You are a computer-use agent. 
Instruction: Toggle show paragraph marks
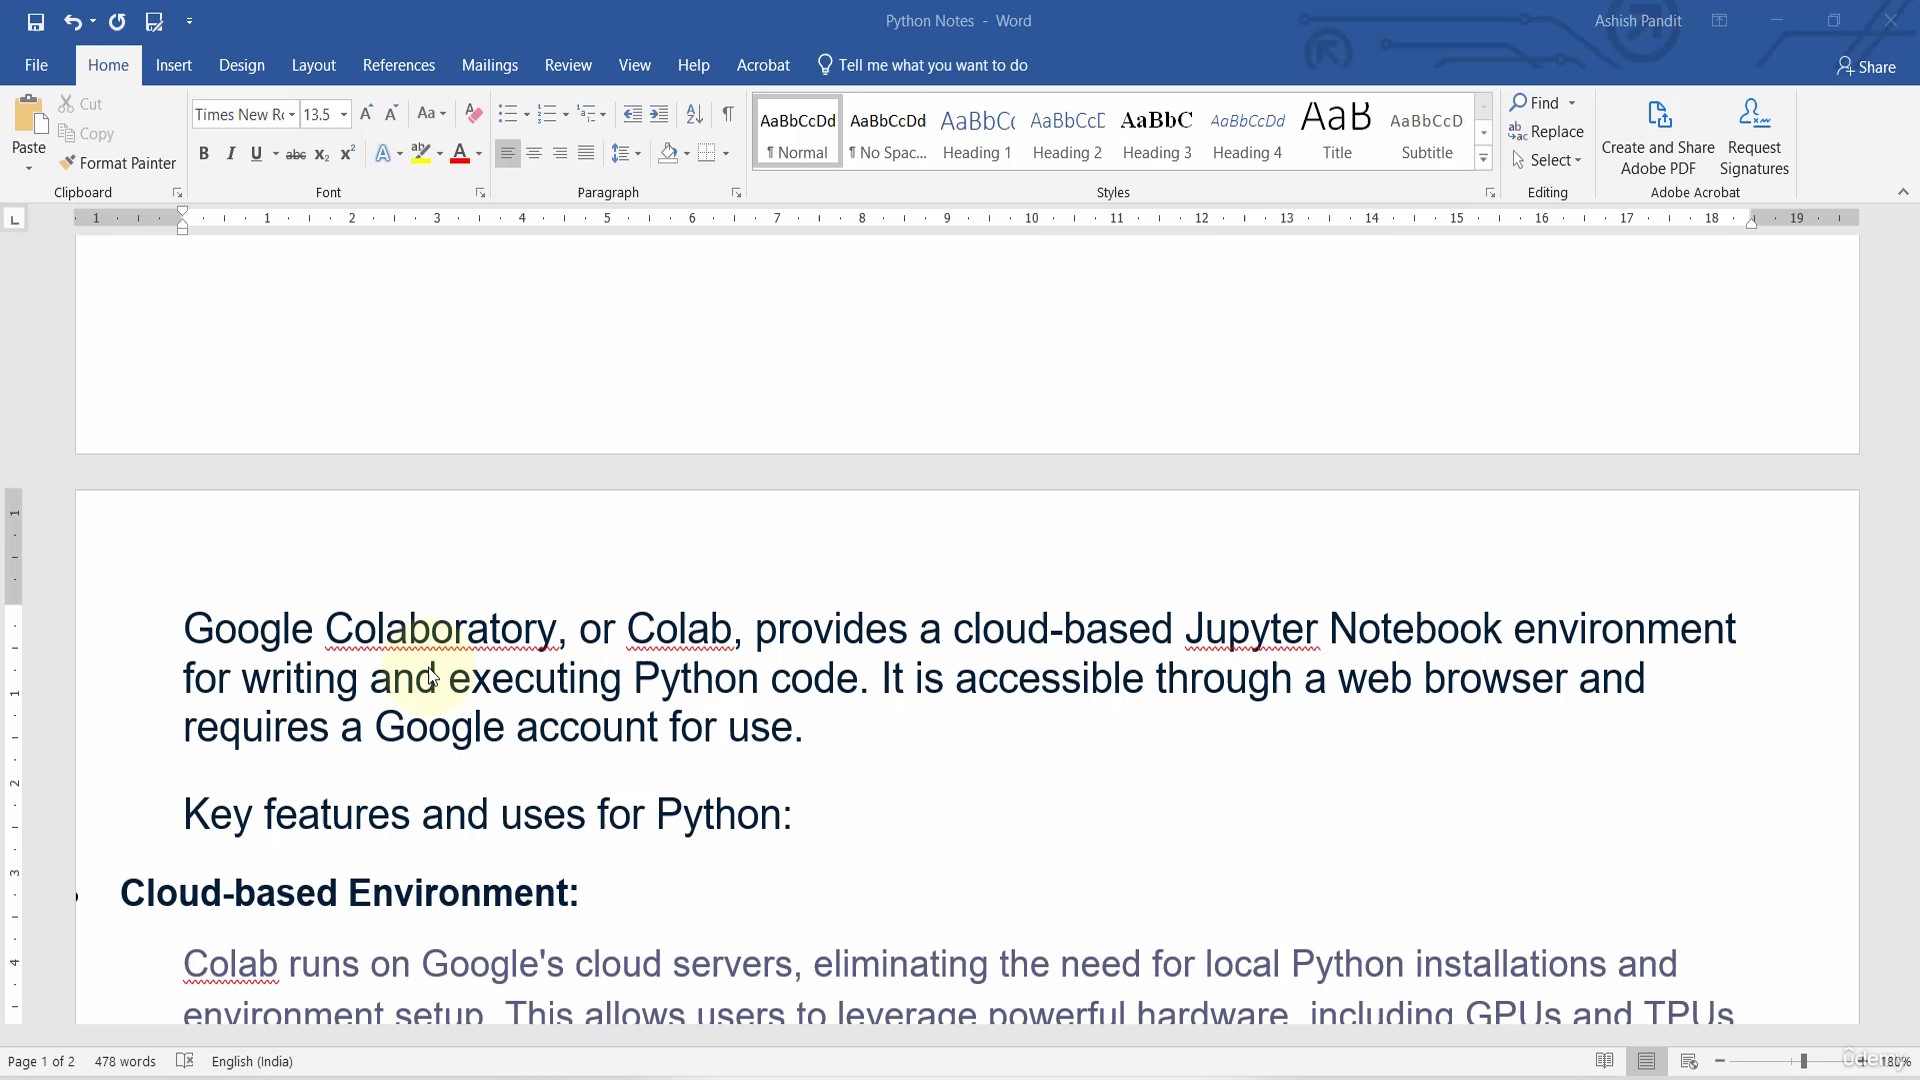[x=728, y=114]
